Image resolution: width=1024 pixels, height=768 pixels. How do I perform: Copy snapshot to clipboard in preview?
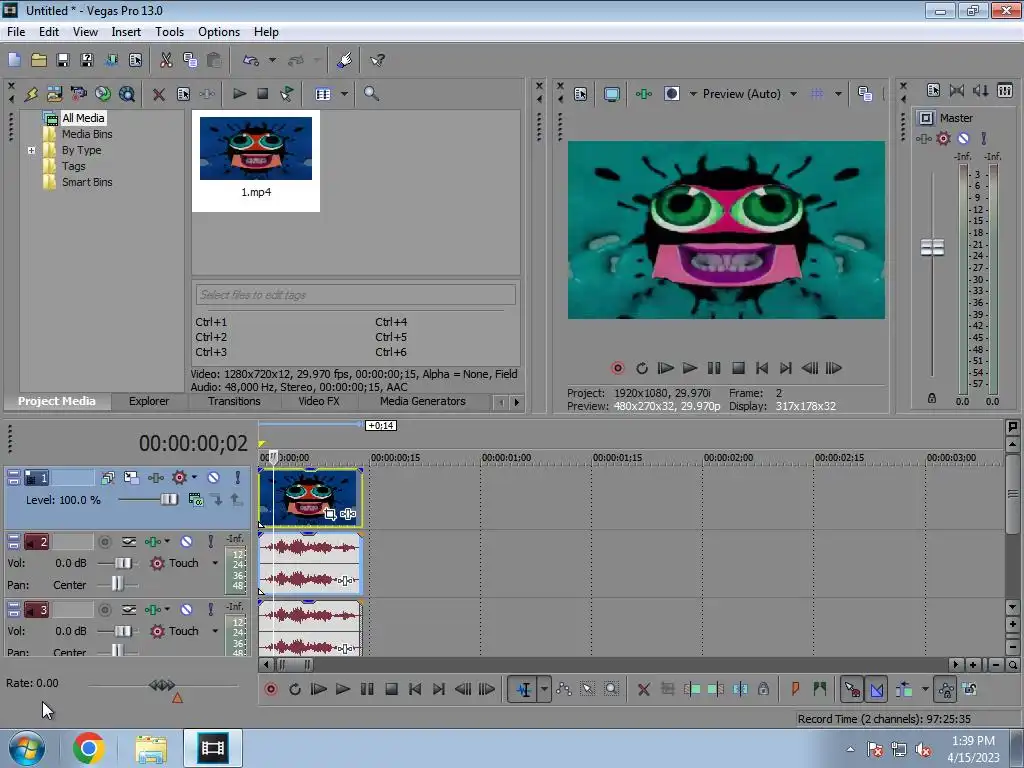865,94
